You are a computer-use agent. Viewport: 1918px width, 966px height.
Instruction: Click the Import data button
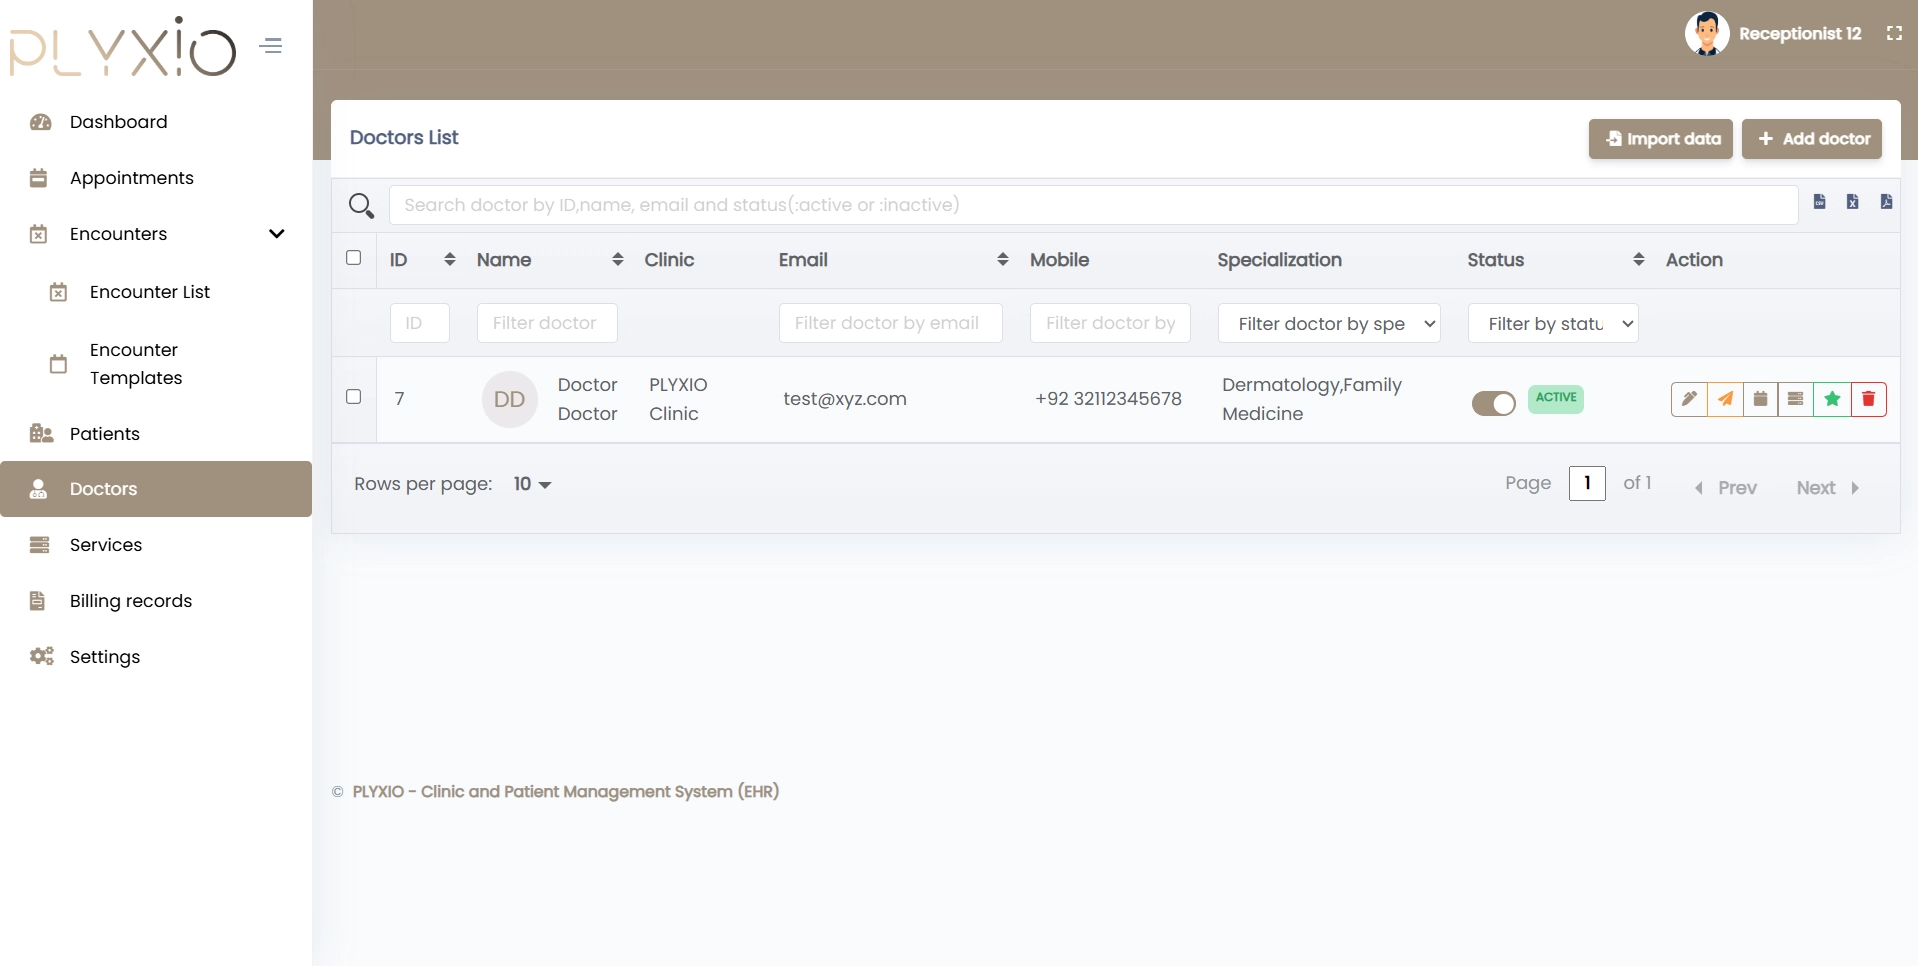point(1660,139)
